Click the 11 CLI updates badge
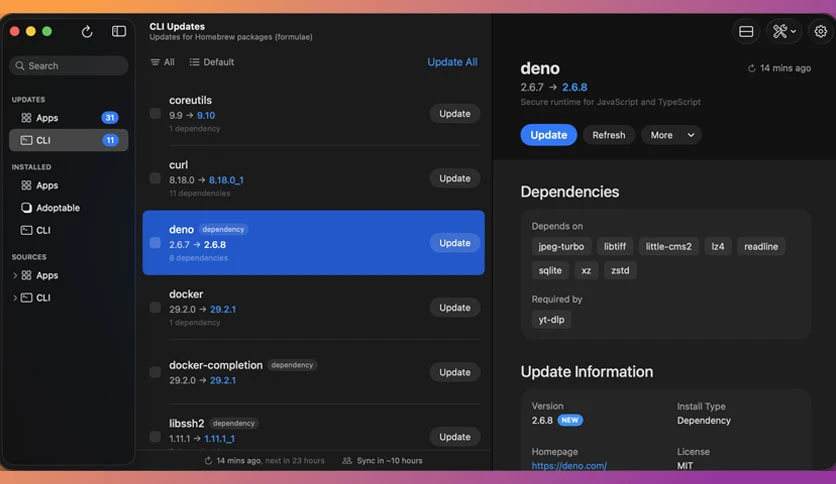The width and height of the screenshot is (836, 484). click(110, 140)
